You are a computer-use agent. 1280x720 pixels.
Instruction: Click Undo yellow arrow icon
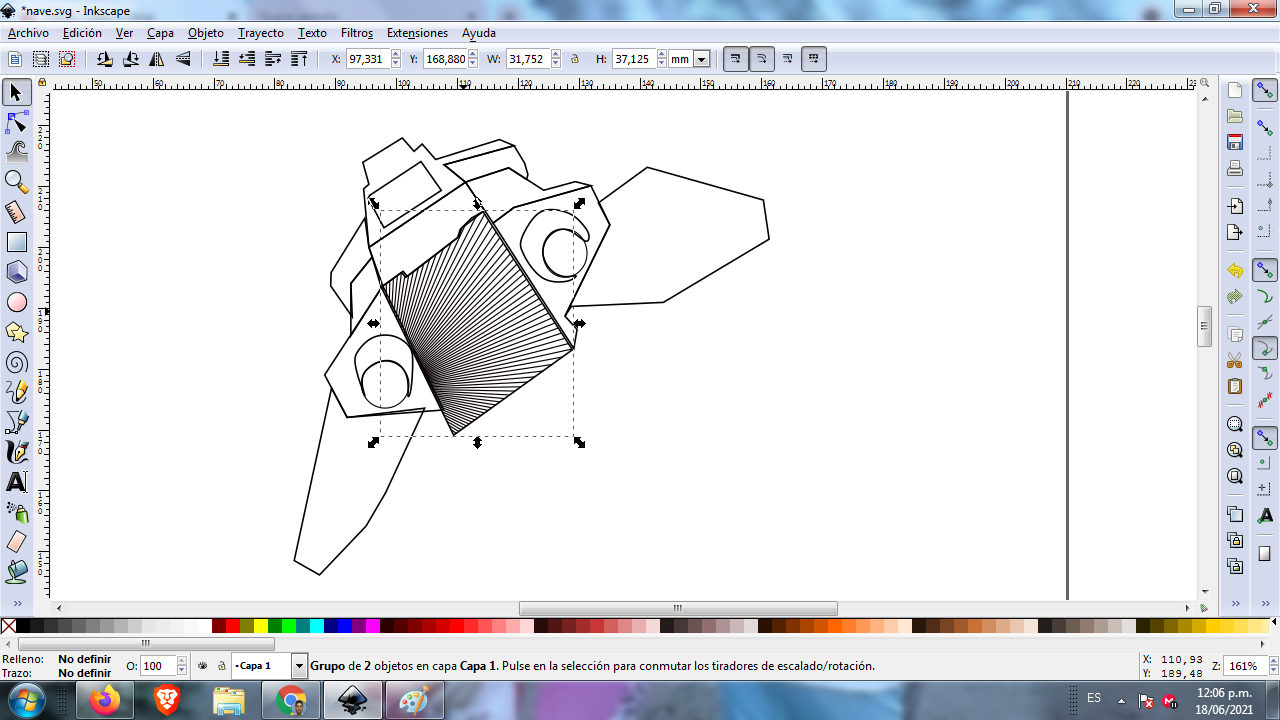pyautogui.click(x=1235, y=271)
